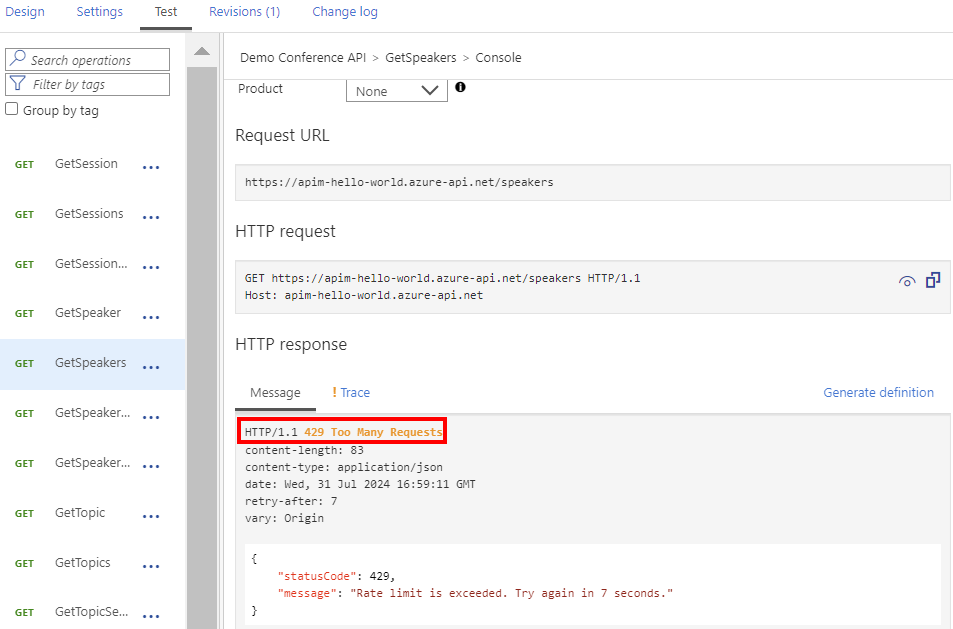Click the Generate definition link

[878, 393]
